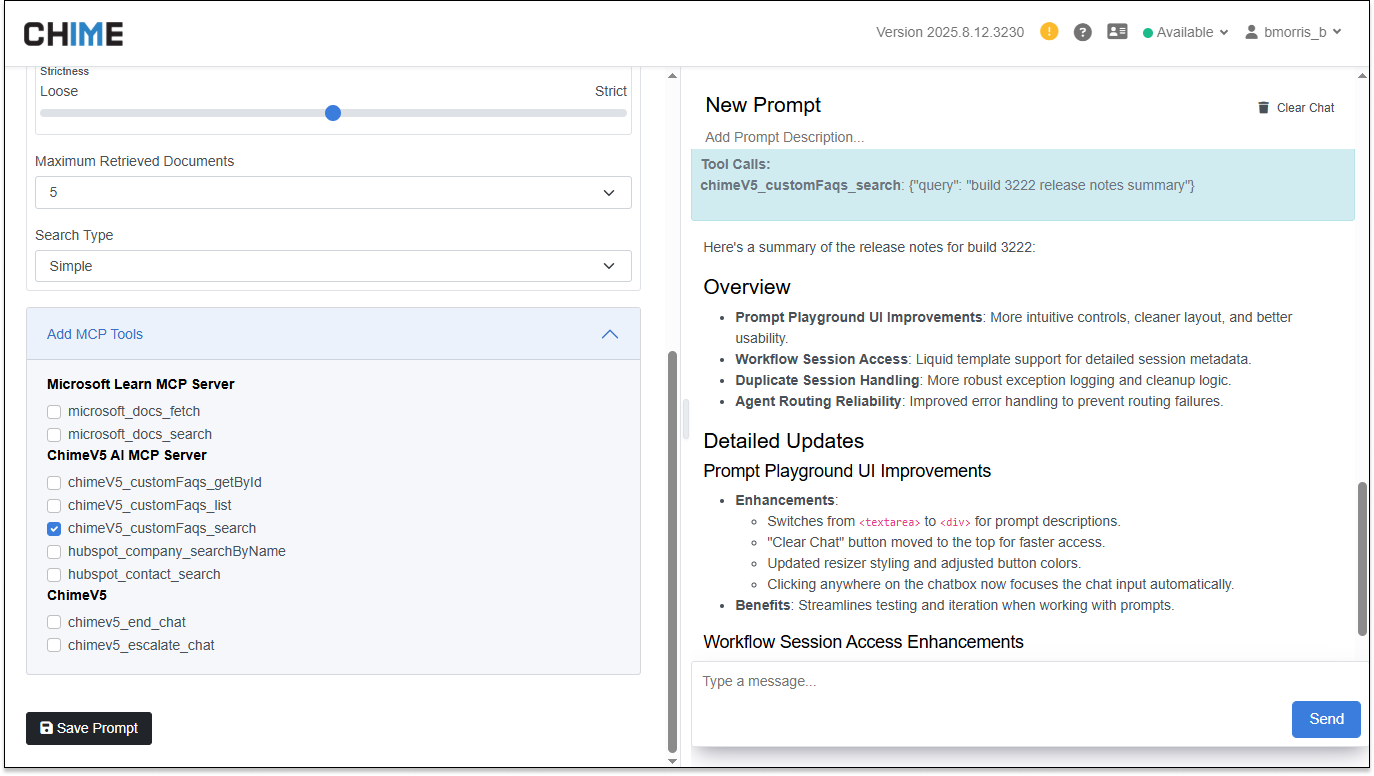
Task: Click the green Available status dot
Action: tap(1148, 33)
